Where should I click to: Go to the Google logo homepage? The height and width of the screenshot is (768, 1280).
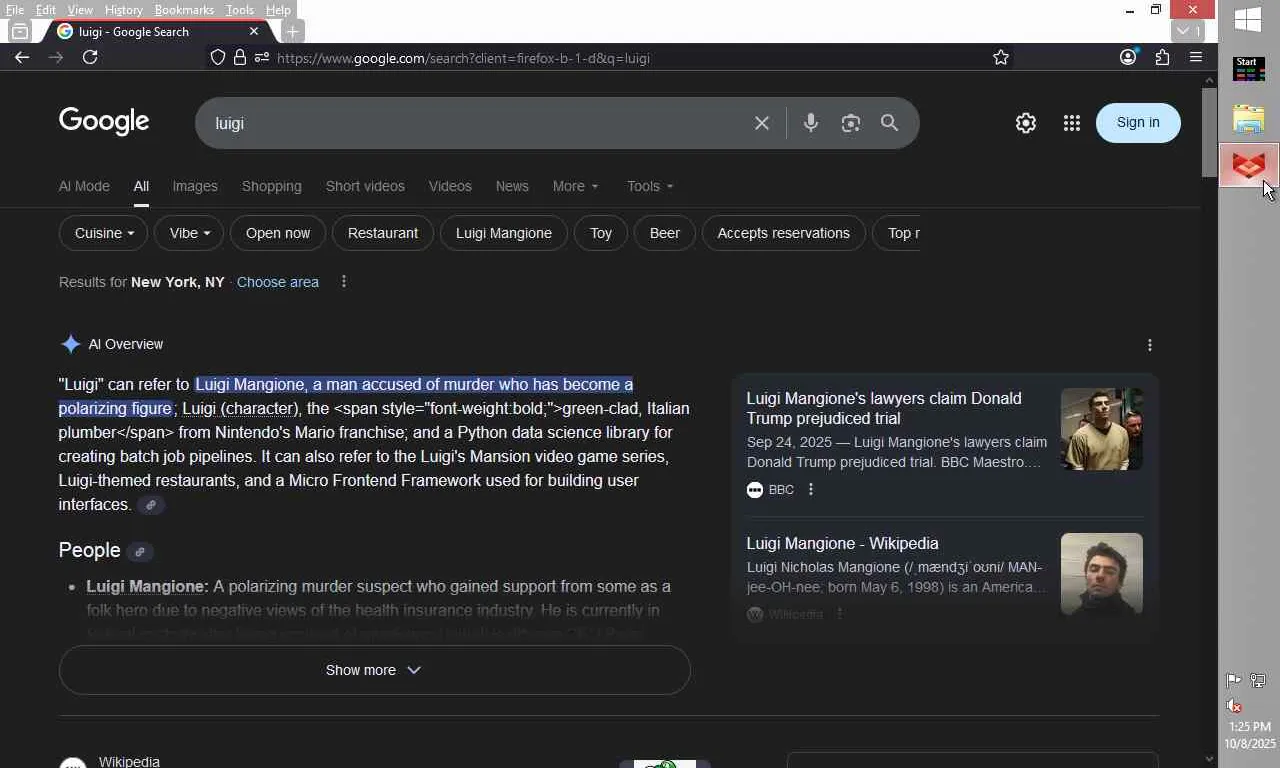[104, 122]
